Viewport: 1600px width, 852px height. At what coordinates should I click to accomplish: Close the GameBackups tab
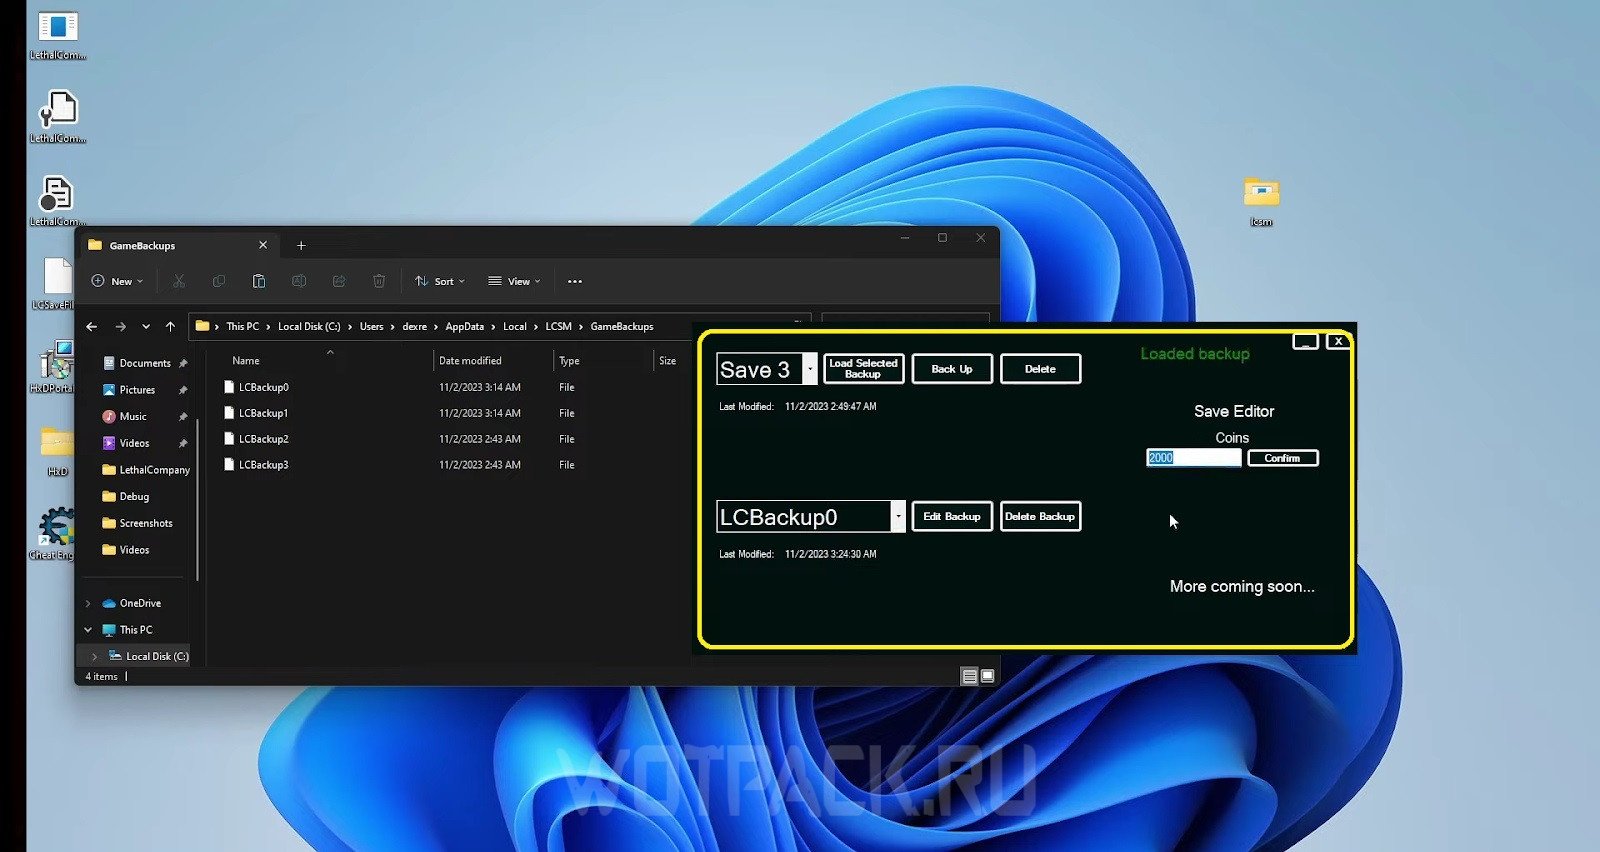pos(263,245)
